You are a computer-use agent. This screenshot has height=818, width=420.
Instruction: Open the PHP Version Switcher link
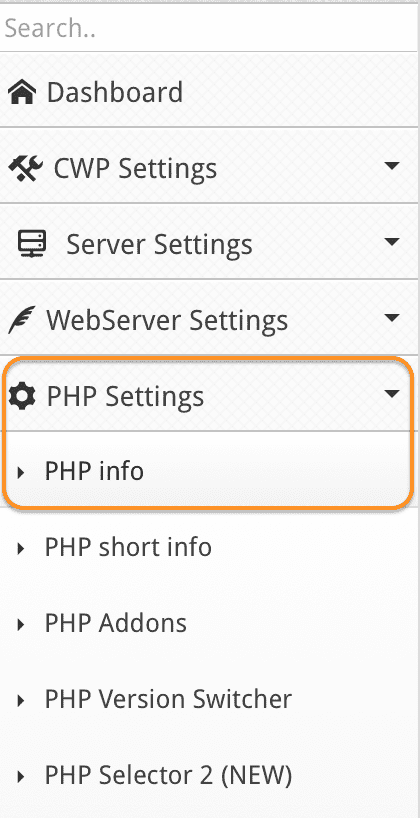168,700
